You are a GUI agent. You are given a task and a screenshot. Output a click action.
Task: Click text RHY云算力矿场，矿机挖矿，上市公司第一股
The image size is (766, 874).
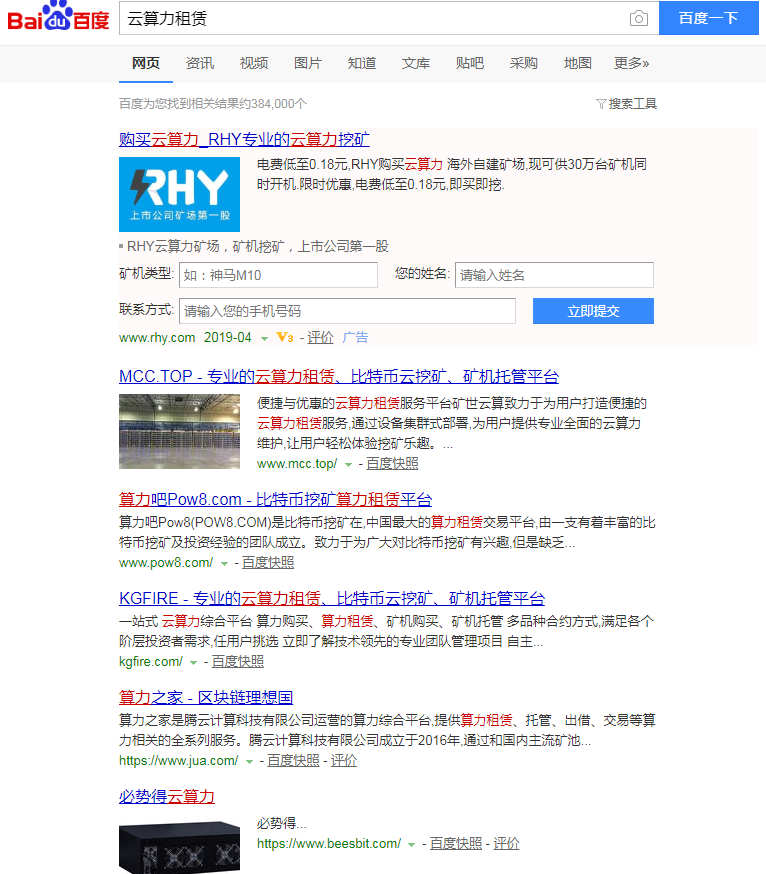point(258,246)
